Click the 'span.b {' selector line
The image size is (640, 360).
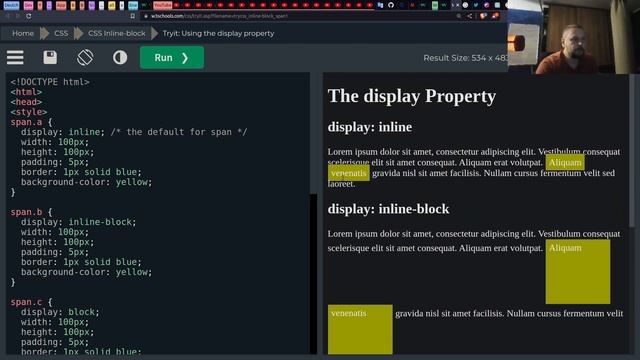point(31,212)
